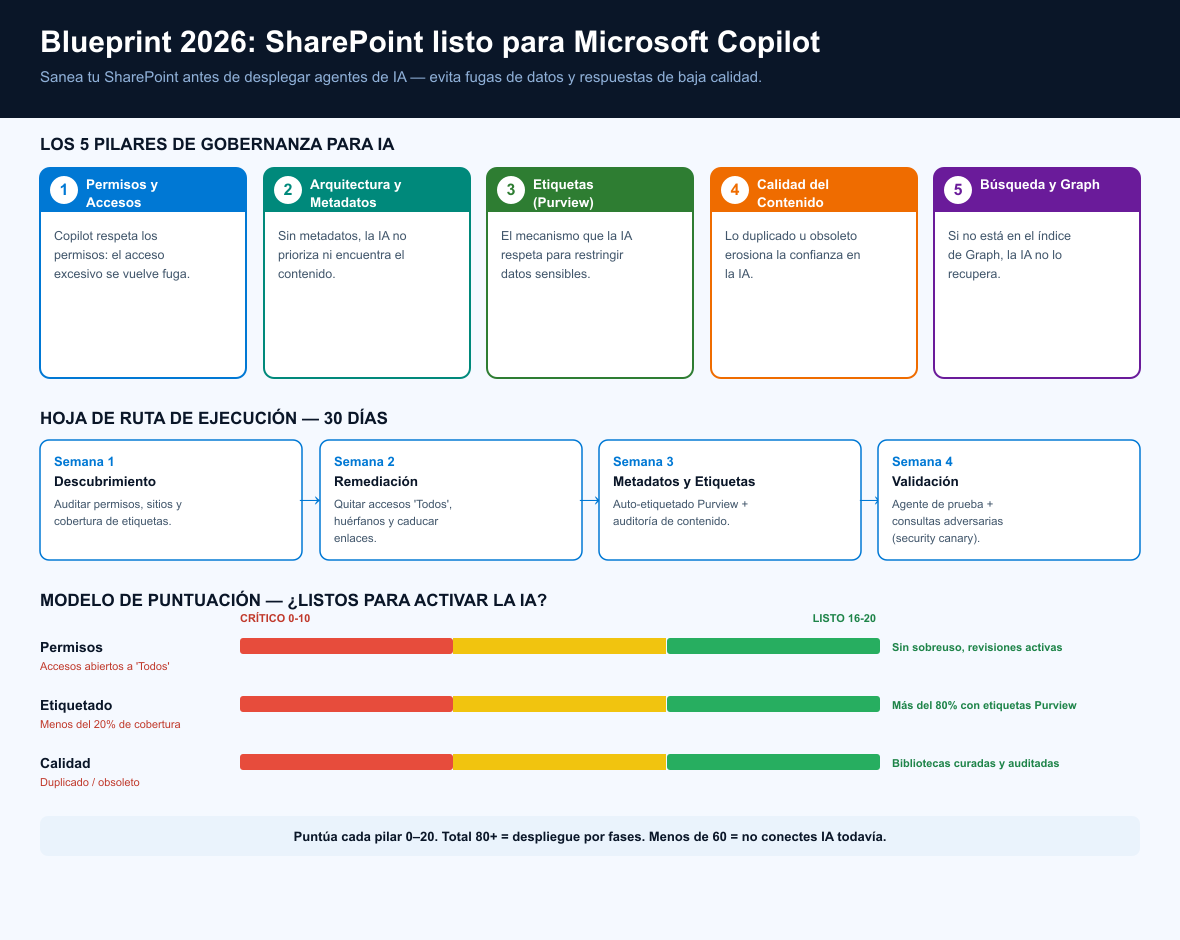Click the yellow segment of the Etiquetado bar
The width and height of the screenshot is (1180, 940).
(x=560, y=704)
